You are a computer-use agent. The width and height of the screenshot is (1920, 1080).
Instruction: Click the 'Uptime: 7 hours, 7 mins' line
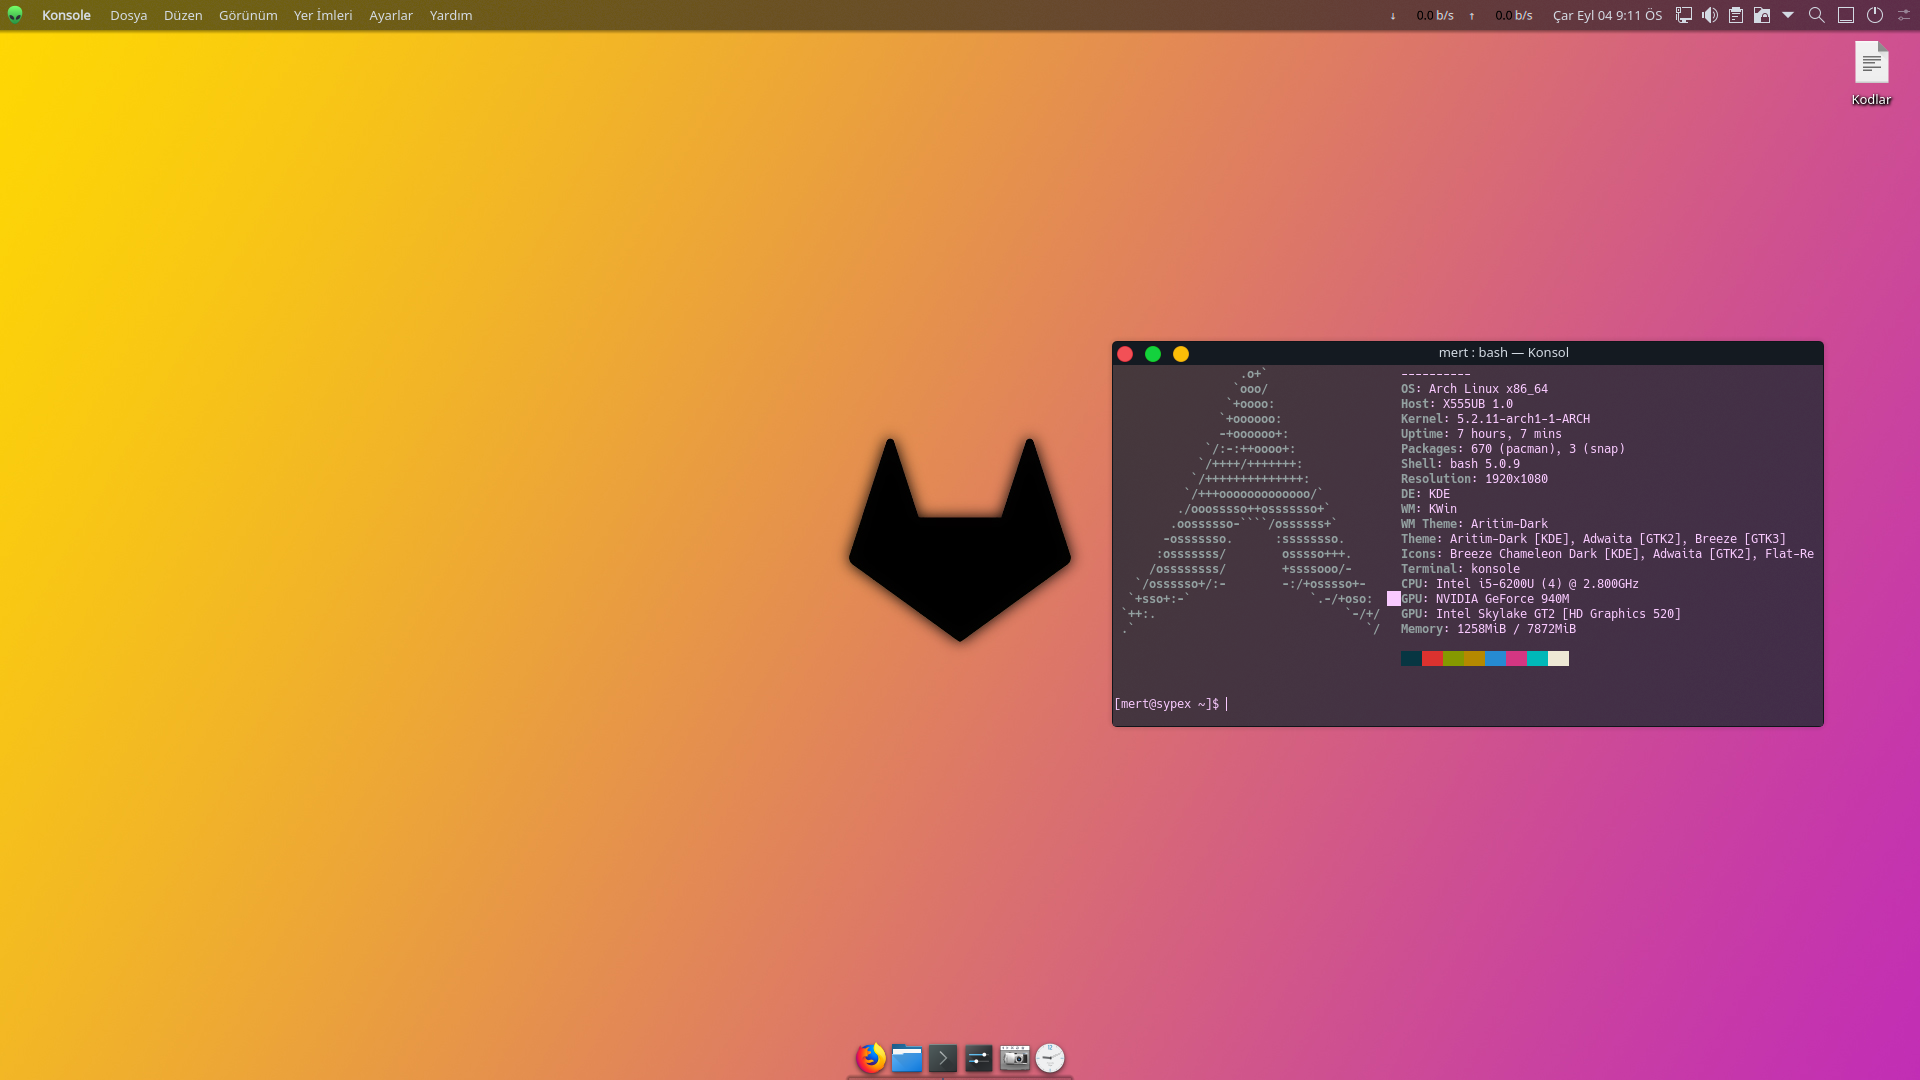click(1481, 434)
